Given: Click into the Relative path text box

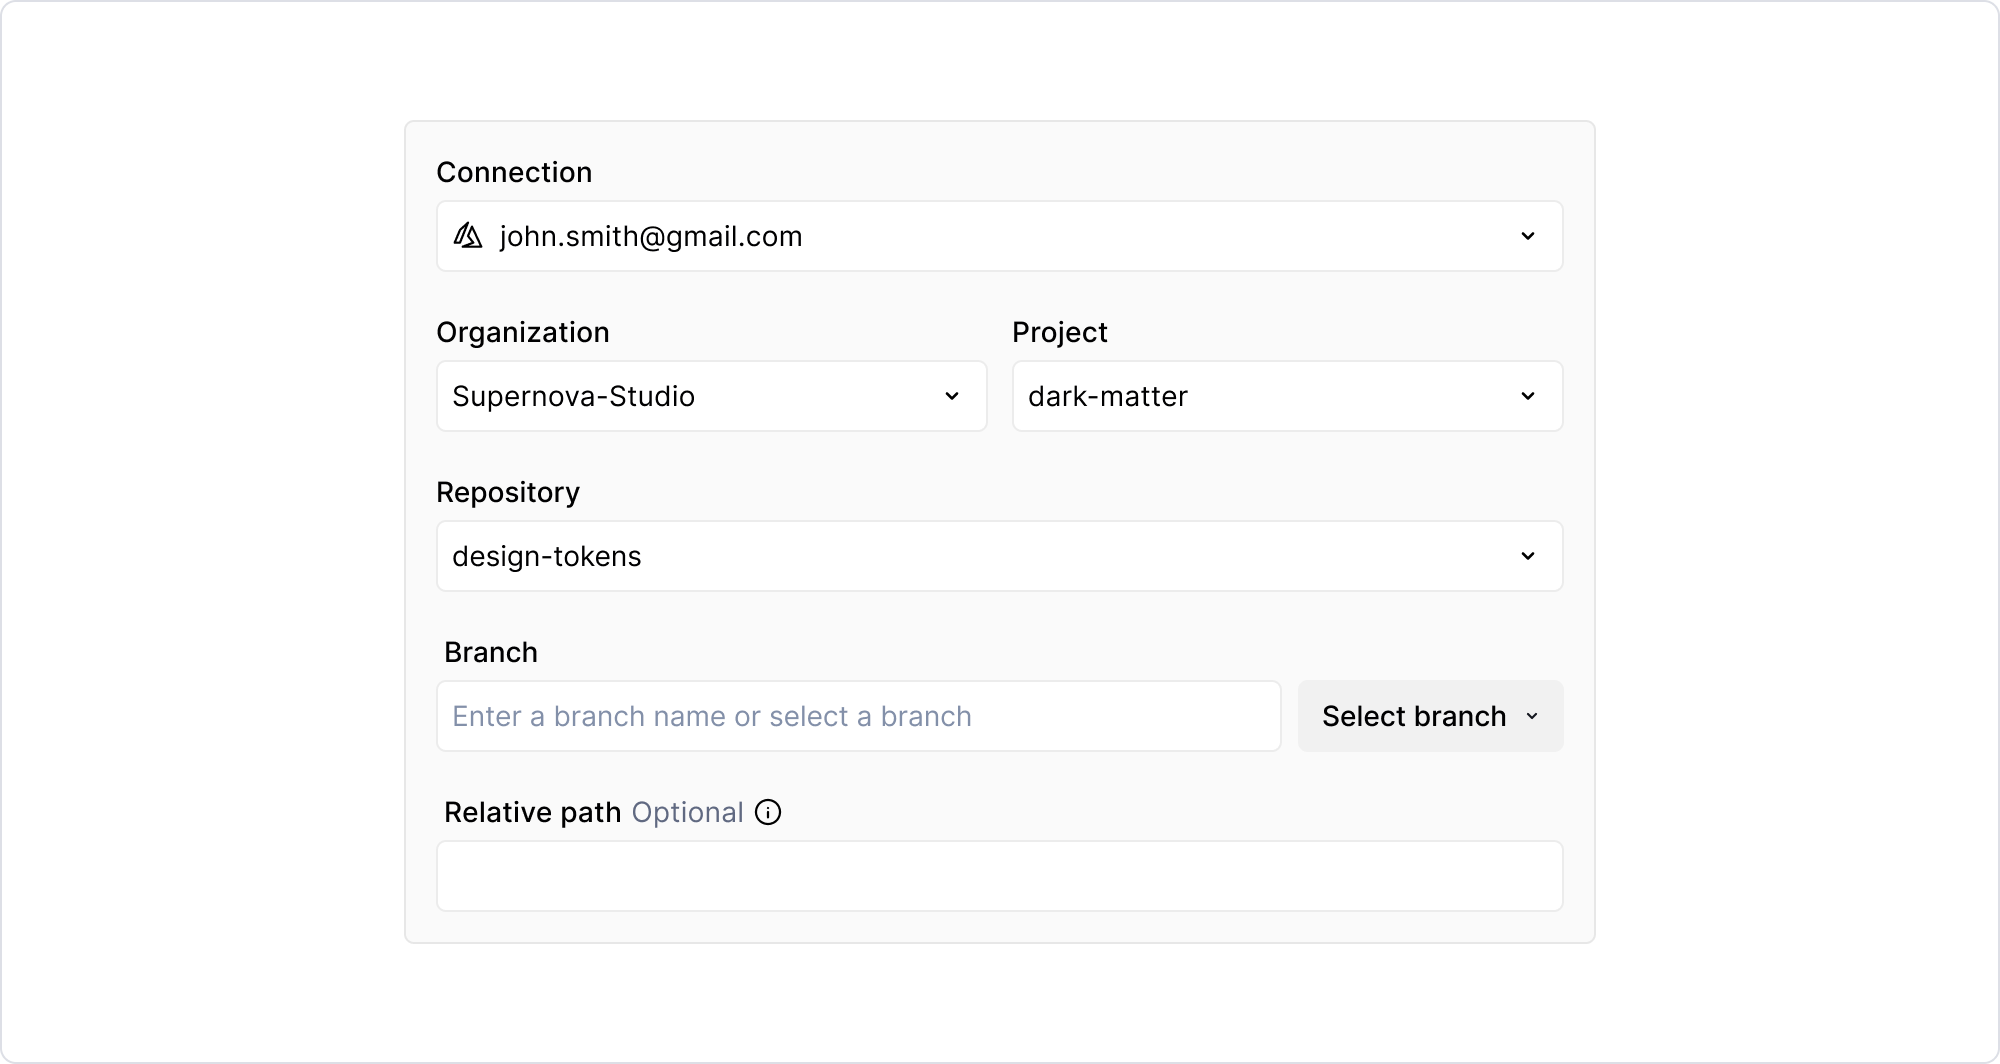Looking at the screenshot, I should pos(998,876).
